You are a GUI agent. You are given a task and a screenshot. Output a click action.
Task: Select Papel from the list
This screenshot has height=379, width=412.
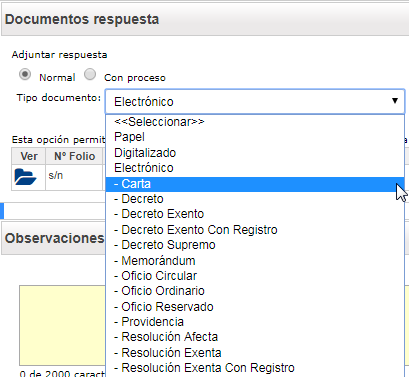point(255,137)
